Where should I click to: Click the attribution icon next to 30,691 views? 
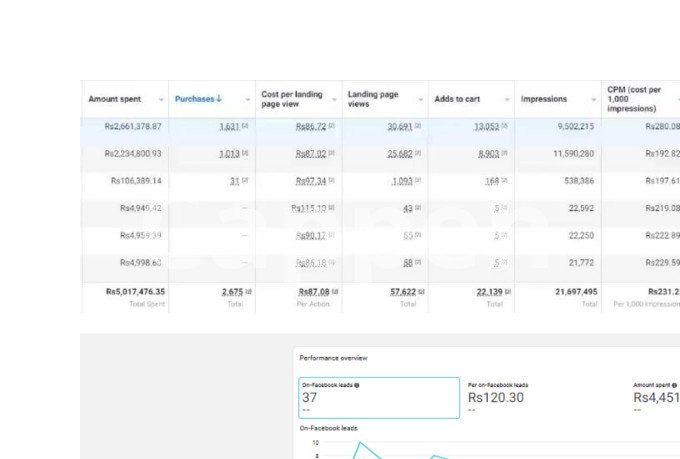pyautogui.click(x=418, y=127)
